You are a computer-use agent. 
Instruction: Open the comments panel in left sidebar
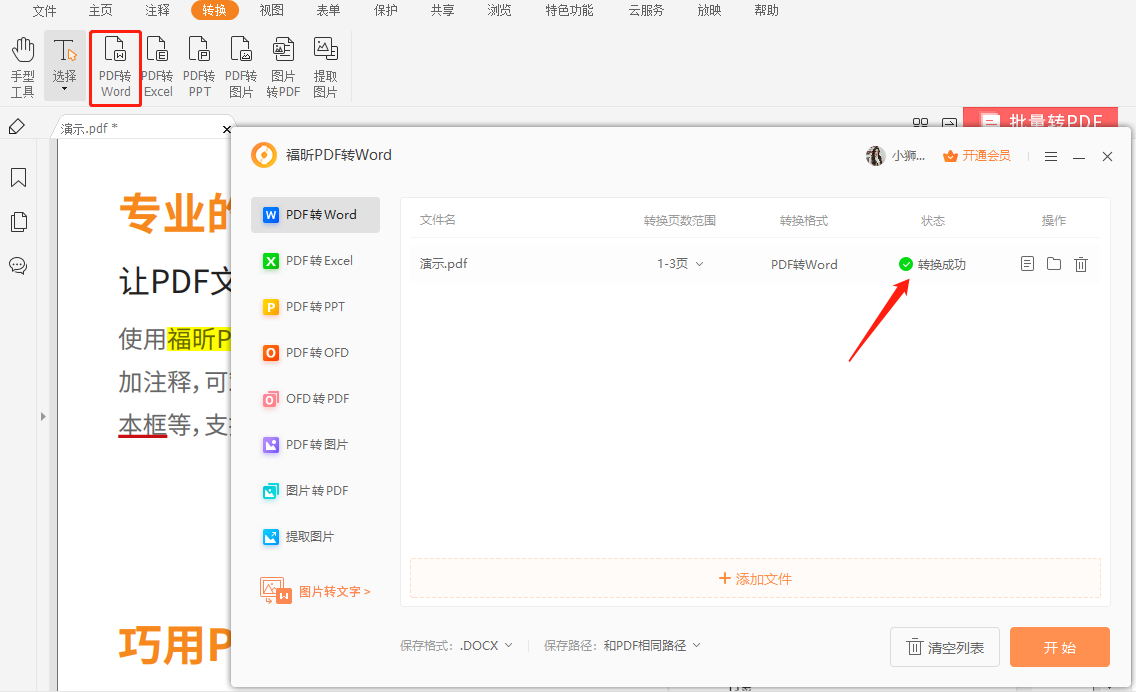[x=18, y=266]
